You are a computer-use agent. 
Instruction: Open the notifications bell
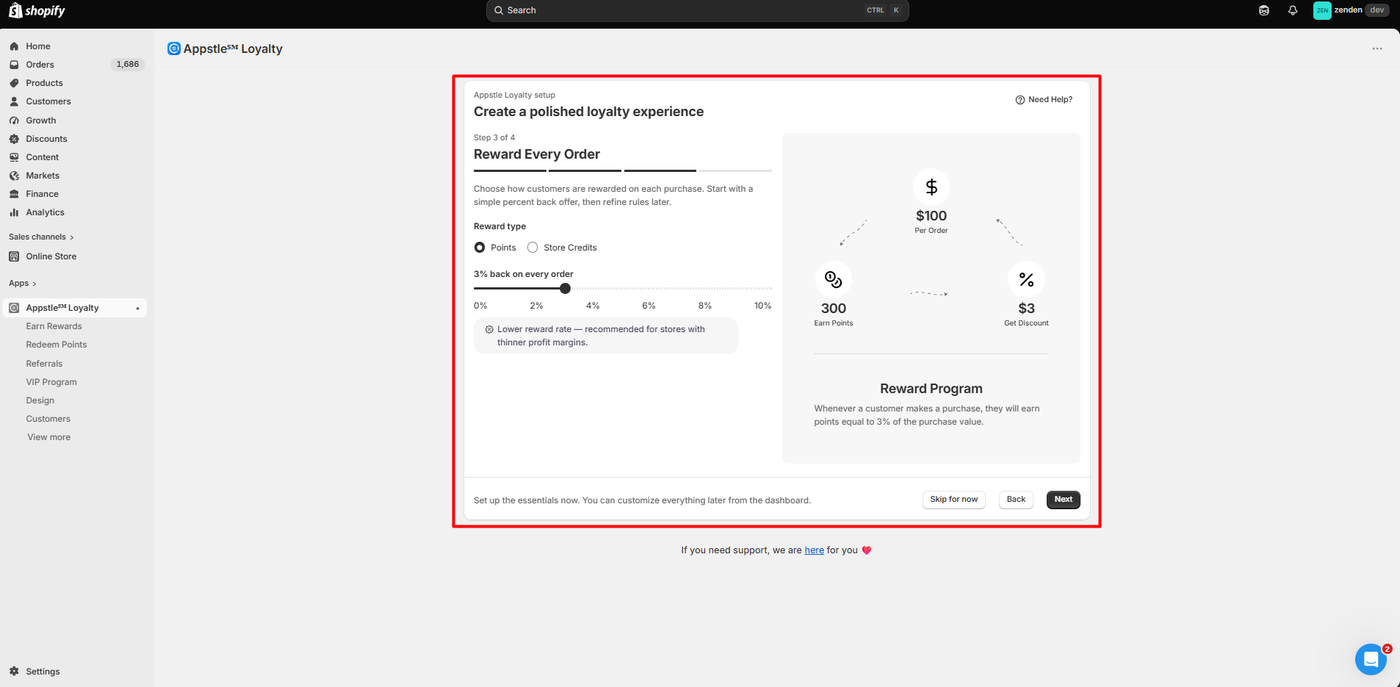(1293, 10)
